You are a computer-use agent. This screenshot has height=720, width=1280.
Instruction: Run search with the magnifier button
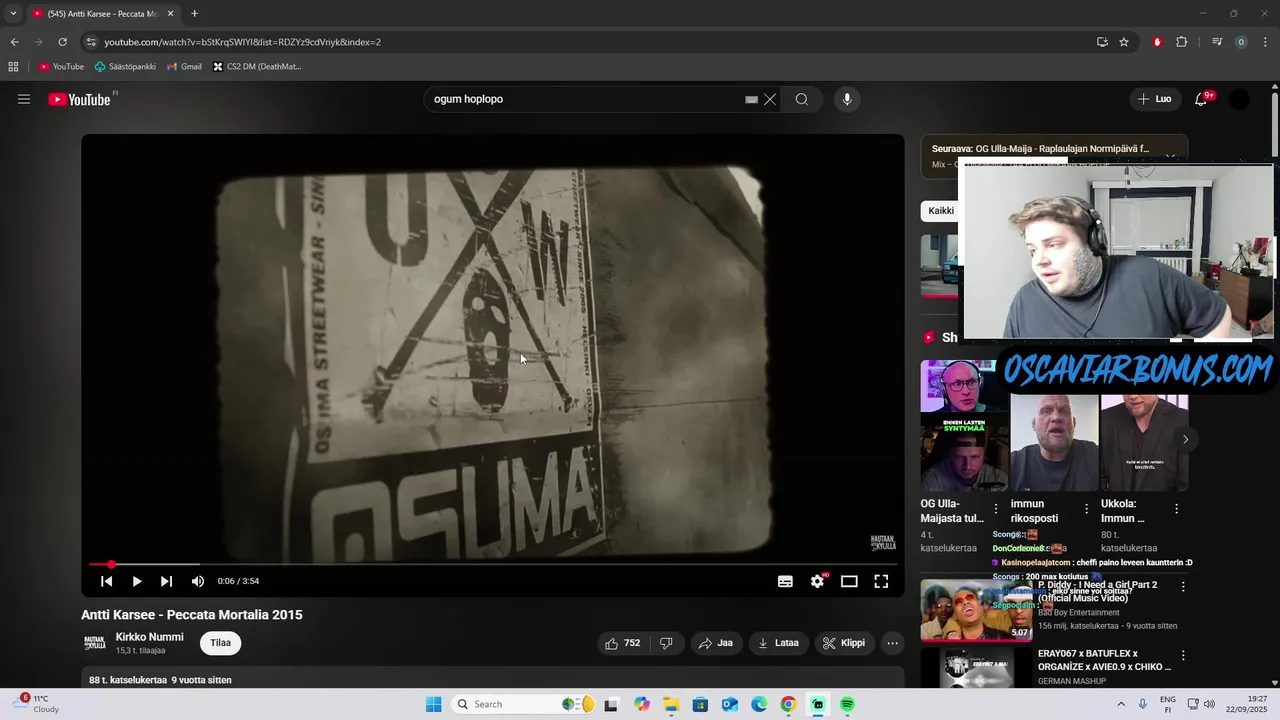(802, 99)
